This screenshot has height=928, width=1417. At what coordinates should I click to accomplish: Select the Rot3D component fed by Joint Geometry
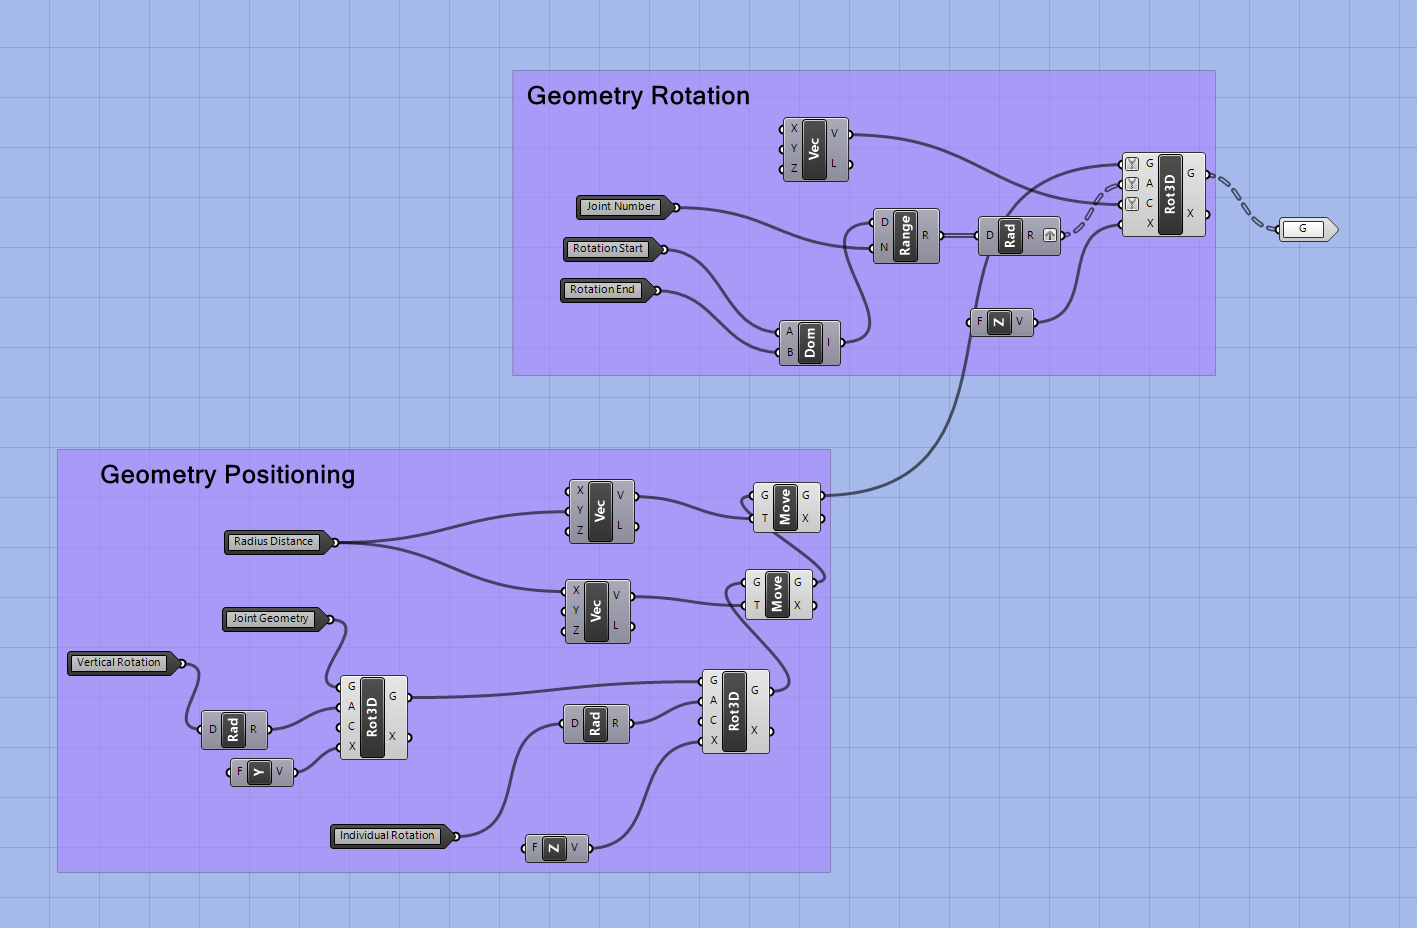372,717
